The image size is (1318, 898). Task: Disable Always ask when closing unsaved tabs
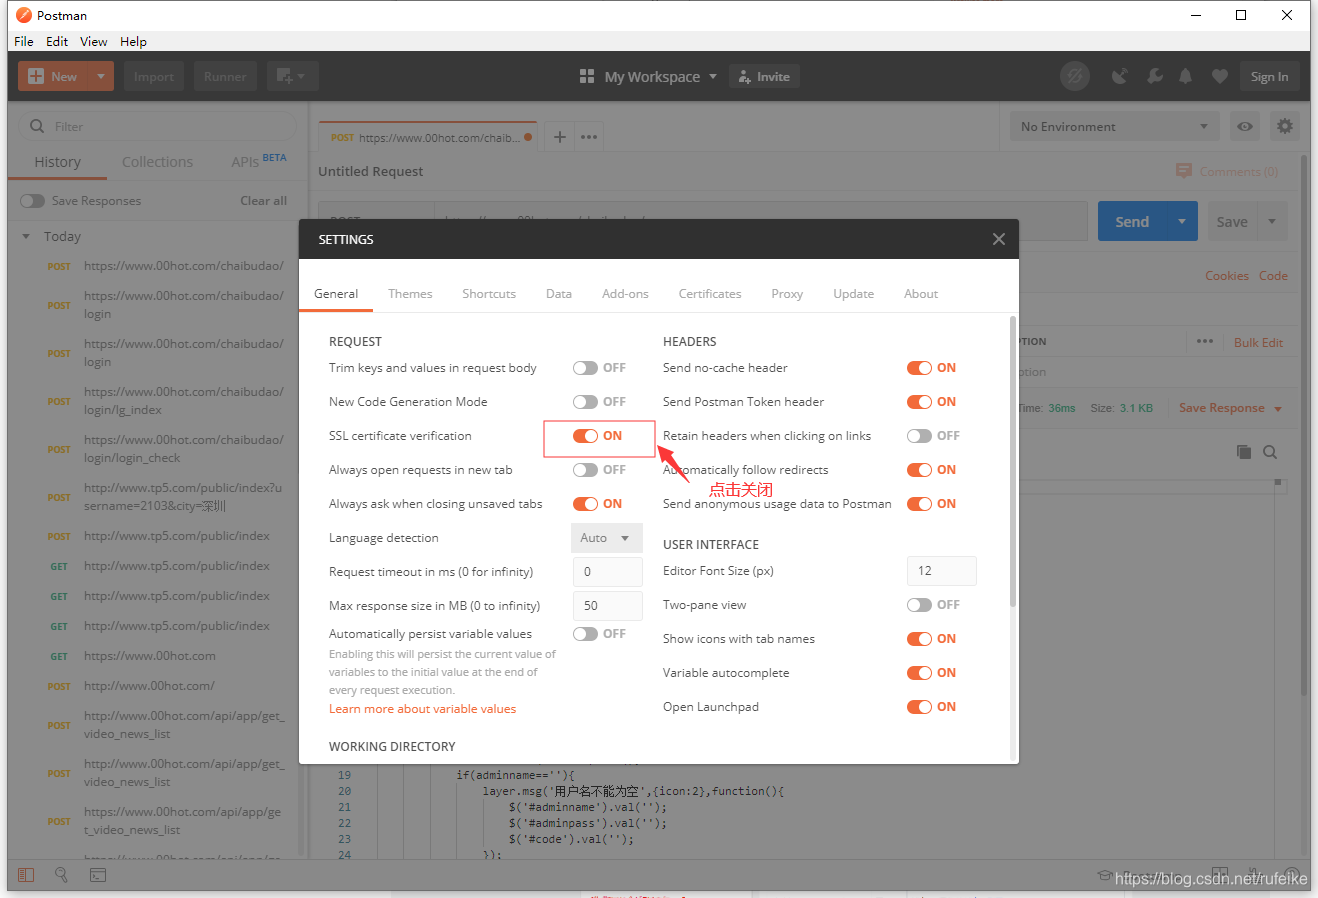[x=585, y=504]
